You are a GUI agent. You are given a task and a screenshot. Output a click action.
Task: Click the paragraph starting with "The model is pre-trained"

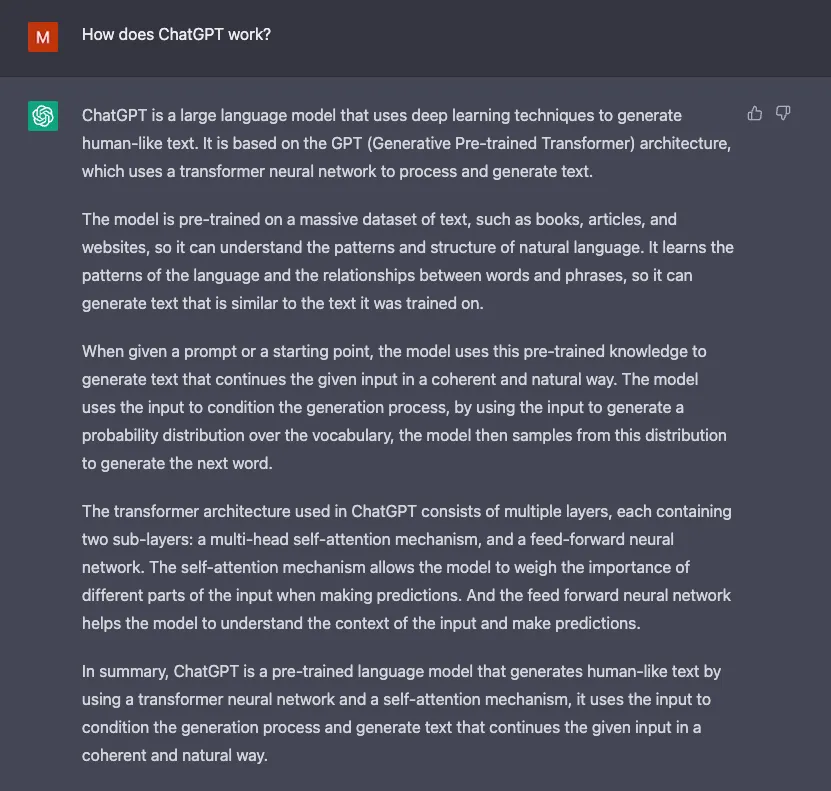pos(400,260)
